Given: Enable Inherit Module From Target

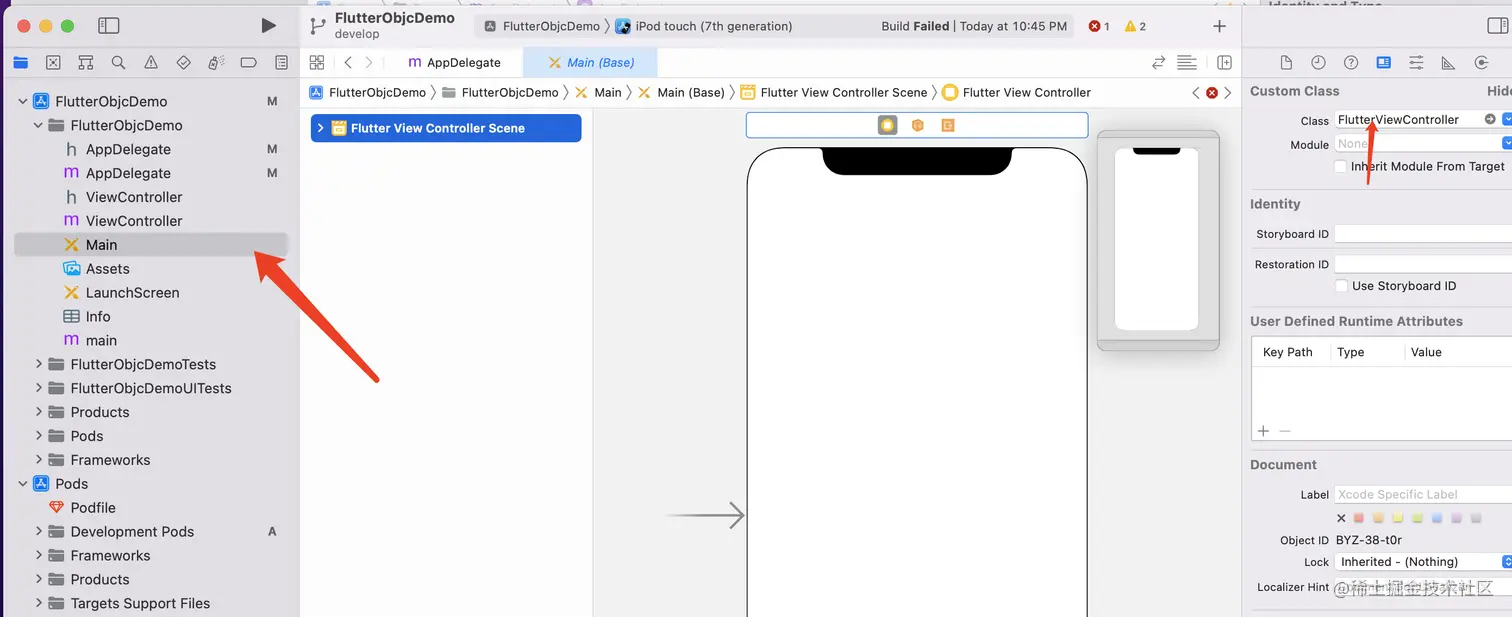Looking at the screenshot, I should [1341, 166].
